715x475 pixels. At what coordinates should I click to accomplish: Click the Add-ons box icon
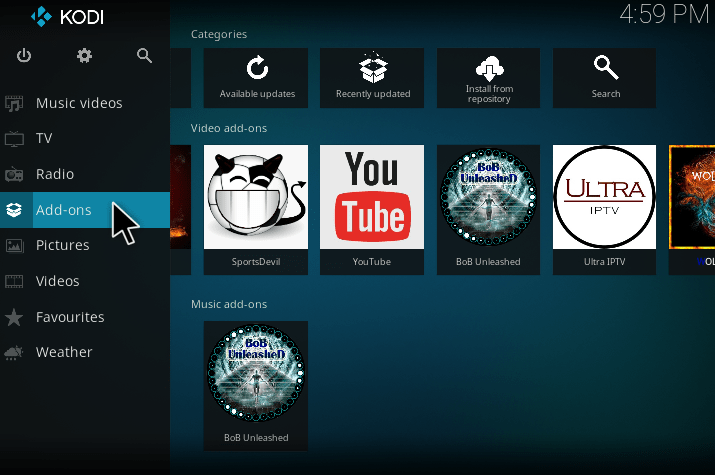(x=14, y=210)
